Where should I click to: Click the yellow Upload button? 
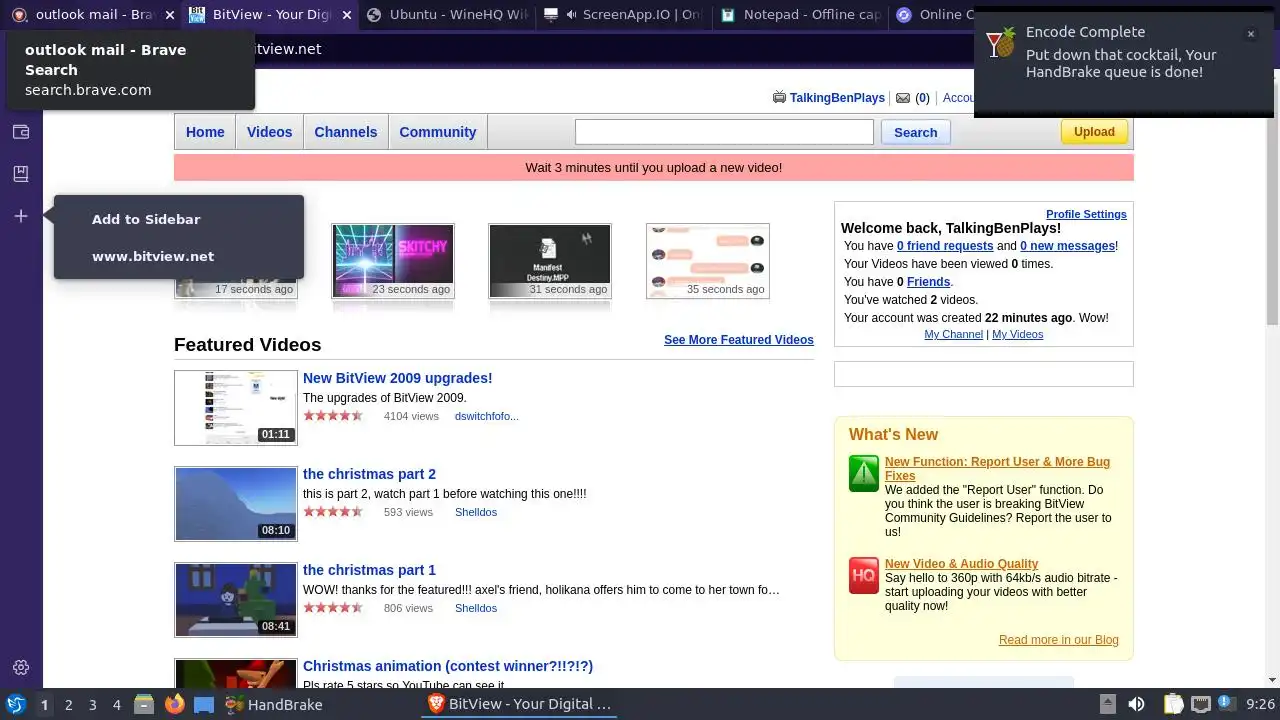(1094, 131)
